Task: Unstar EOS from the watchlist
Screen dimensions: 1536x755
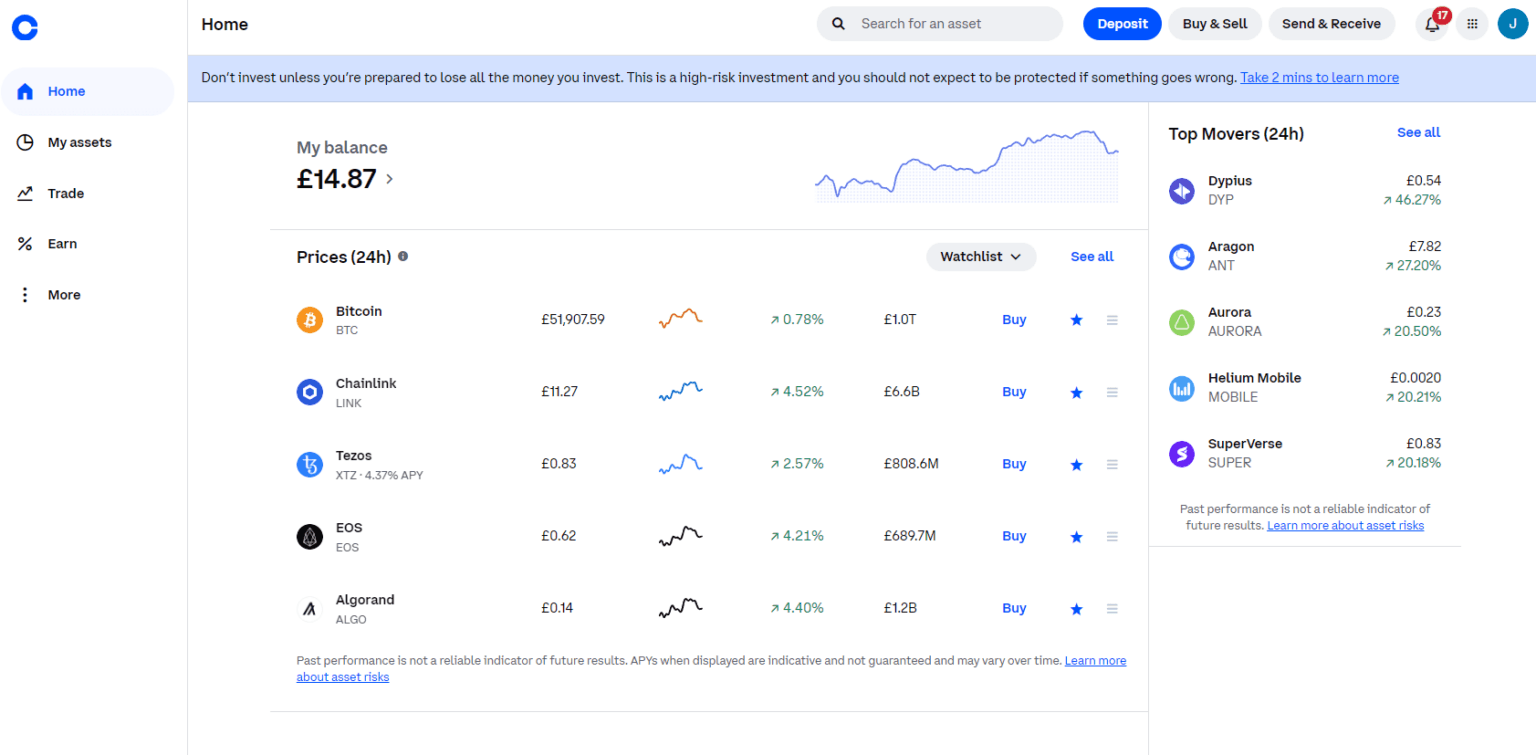Action: tap(1076, 536)
